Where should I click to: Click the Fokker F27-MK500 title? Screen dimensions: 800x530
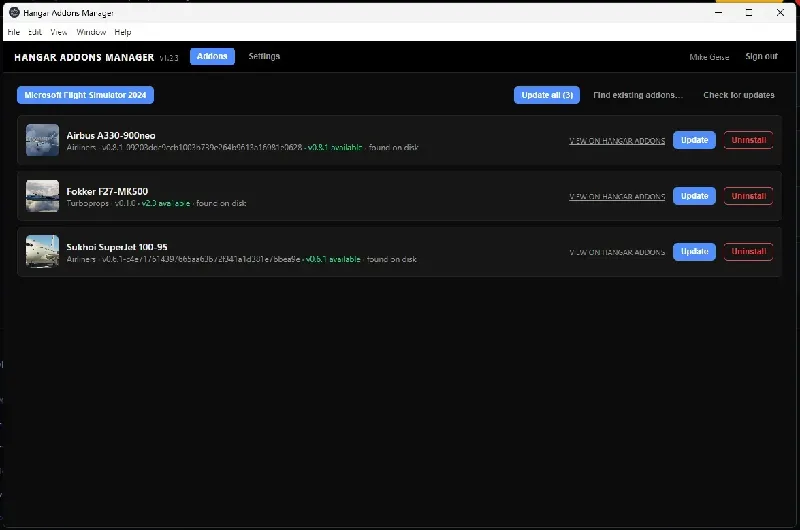pyautogui.click(x=107, y=191)
